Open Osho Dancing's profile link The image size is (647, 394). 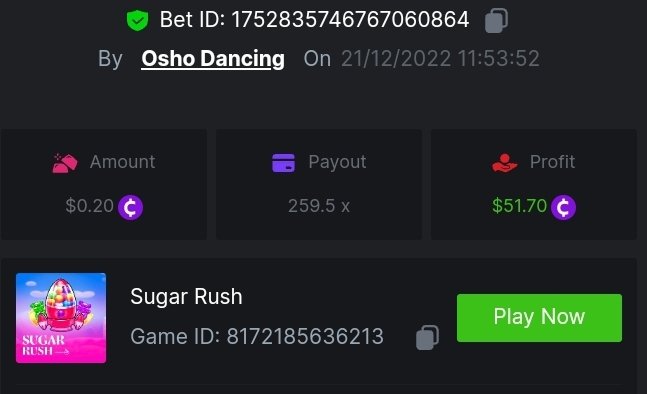213,59
